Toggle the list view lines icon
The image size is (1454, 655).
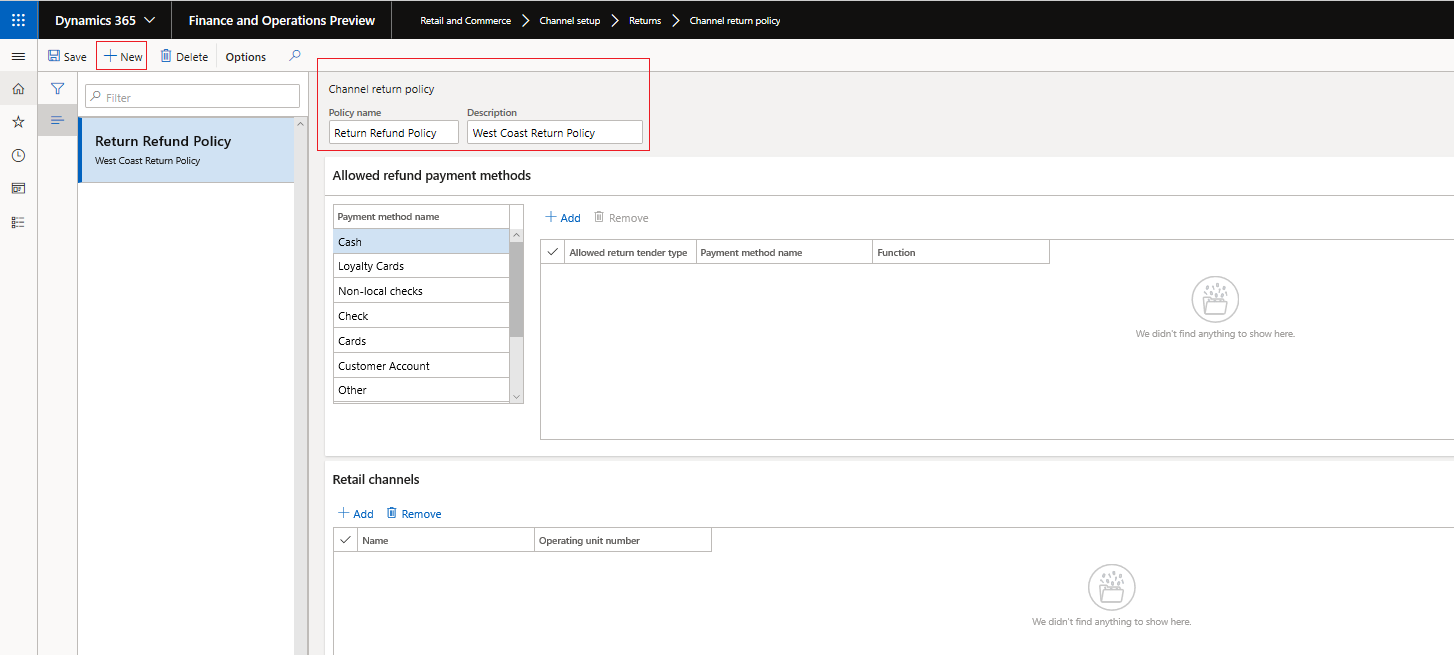click(58, 120)
